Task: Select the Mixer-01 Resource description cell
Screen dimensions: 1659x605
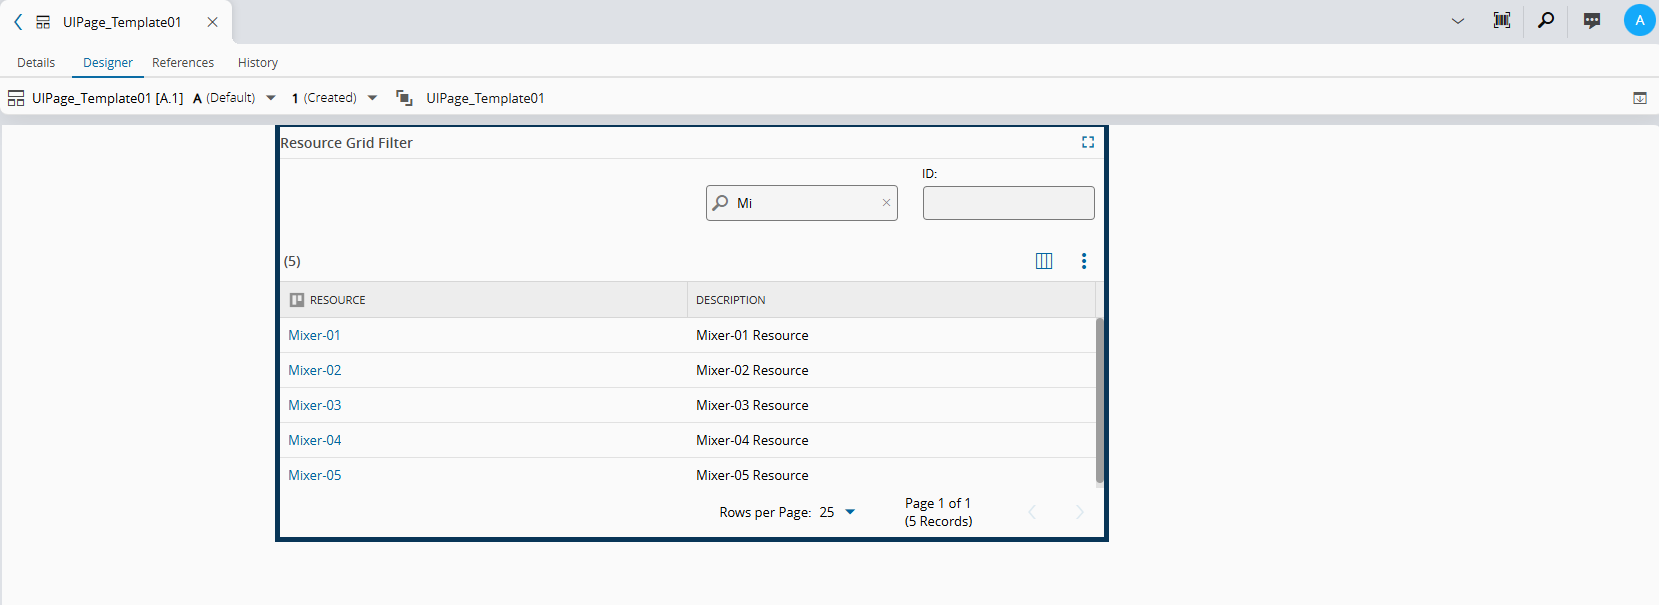Action: pyautogui.click(x=891, y=335)
